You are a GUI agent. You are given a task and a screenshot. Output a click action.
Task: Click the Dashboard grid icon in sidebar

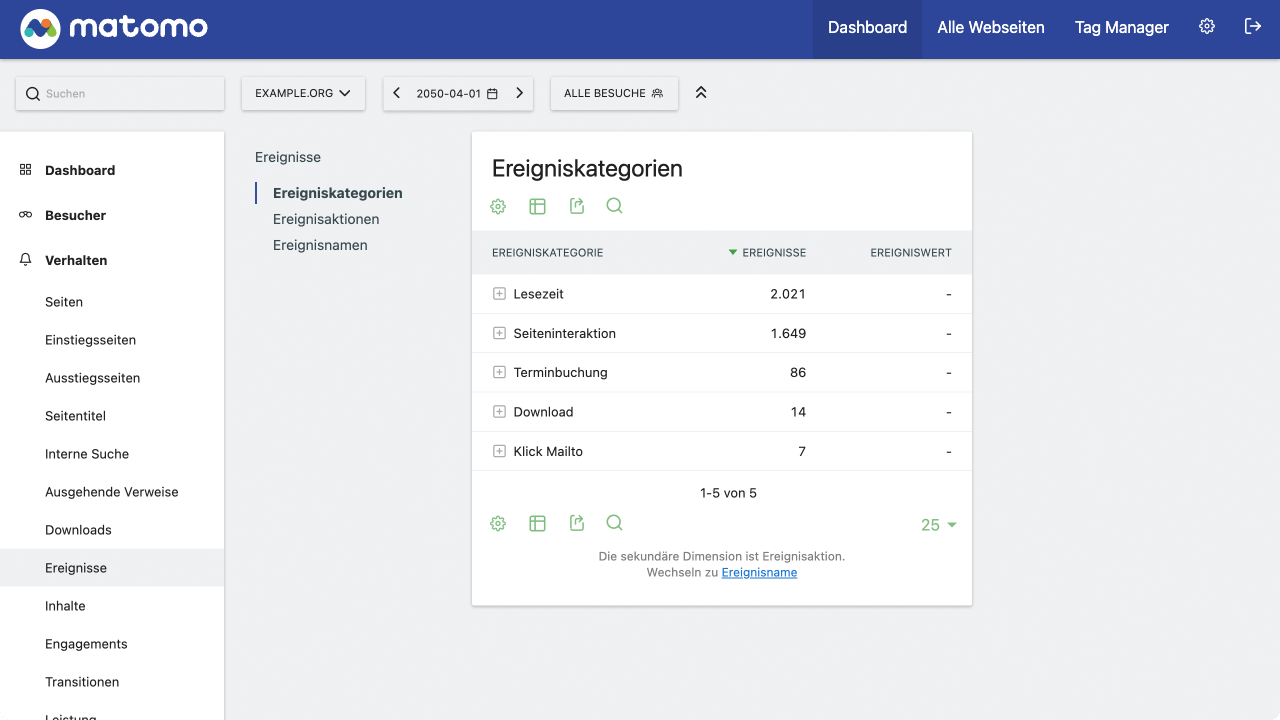26,170
